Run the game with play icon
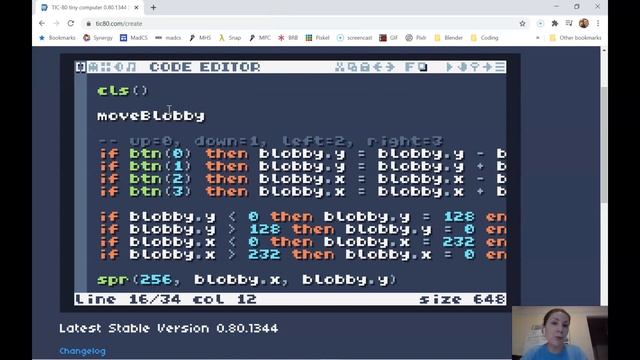Image resolution: width=640 pixels, height=360 pixels. [x=449, y=67]
